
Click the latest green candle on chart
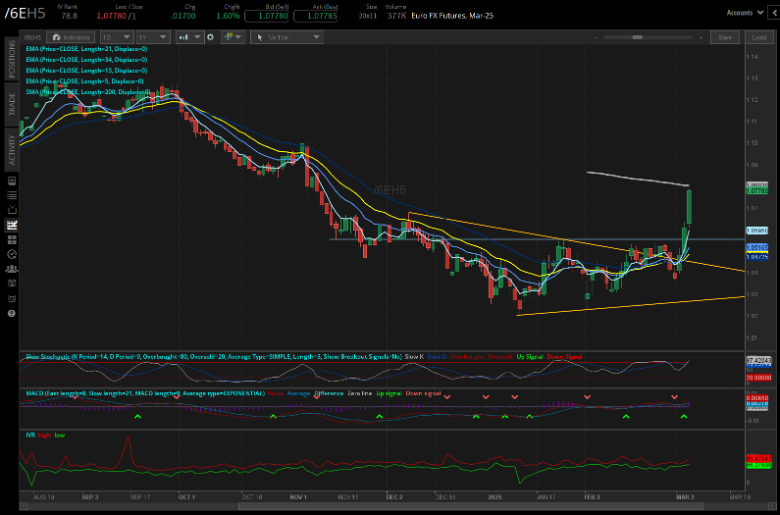[689, 207]
